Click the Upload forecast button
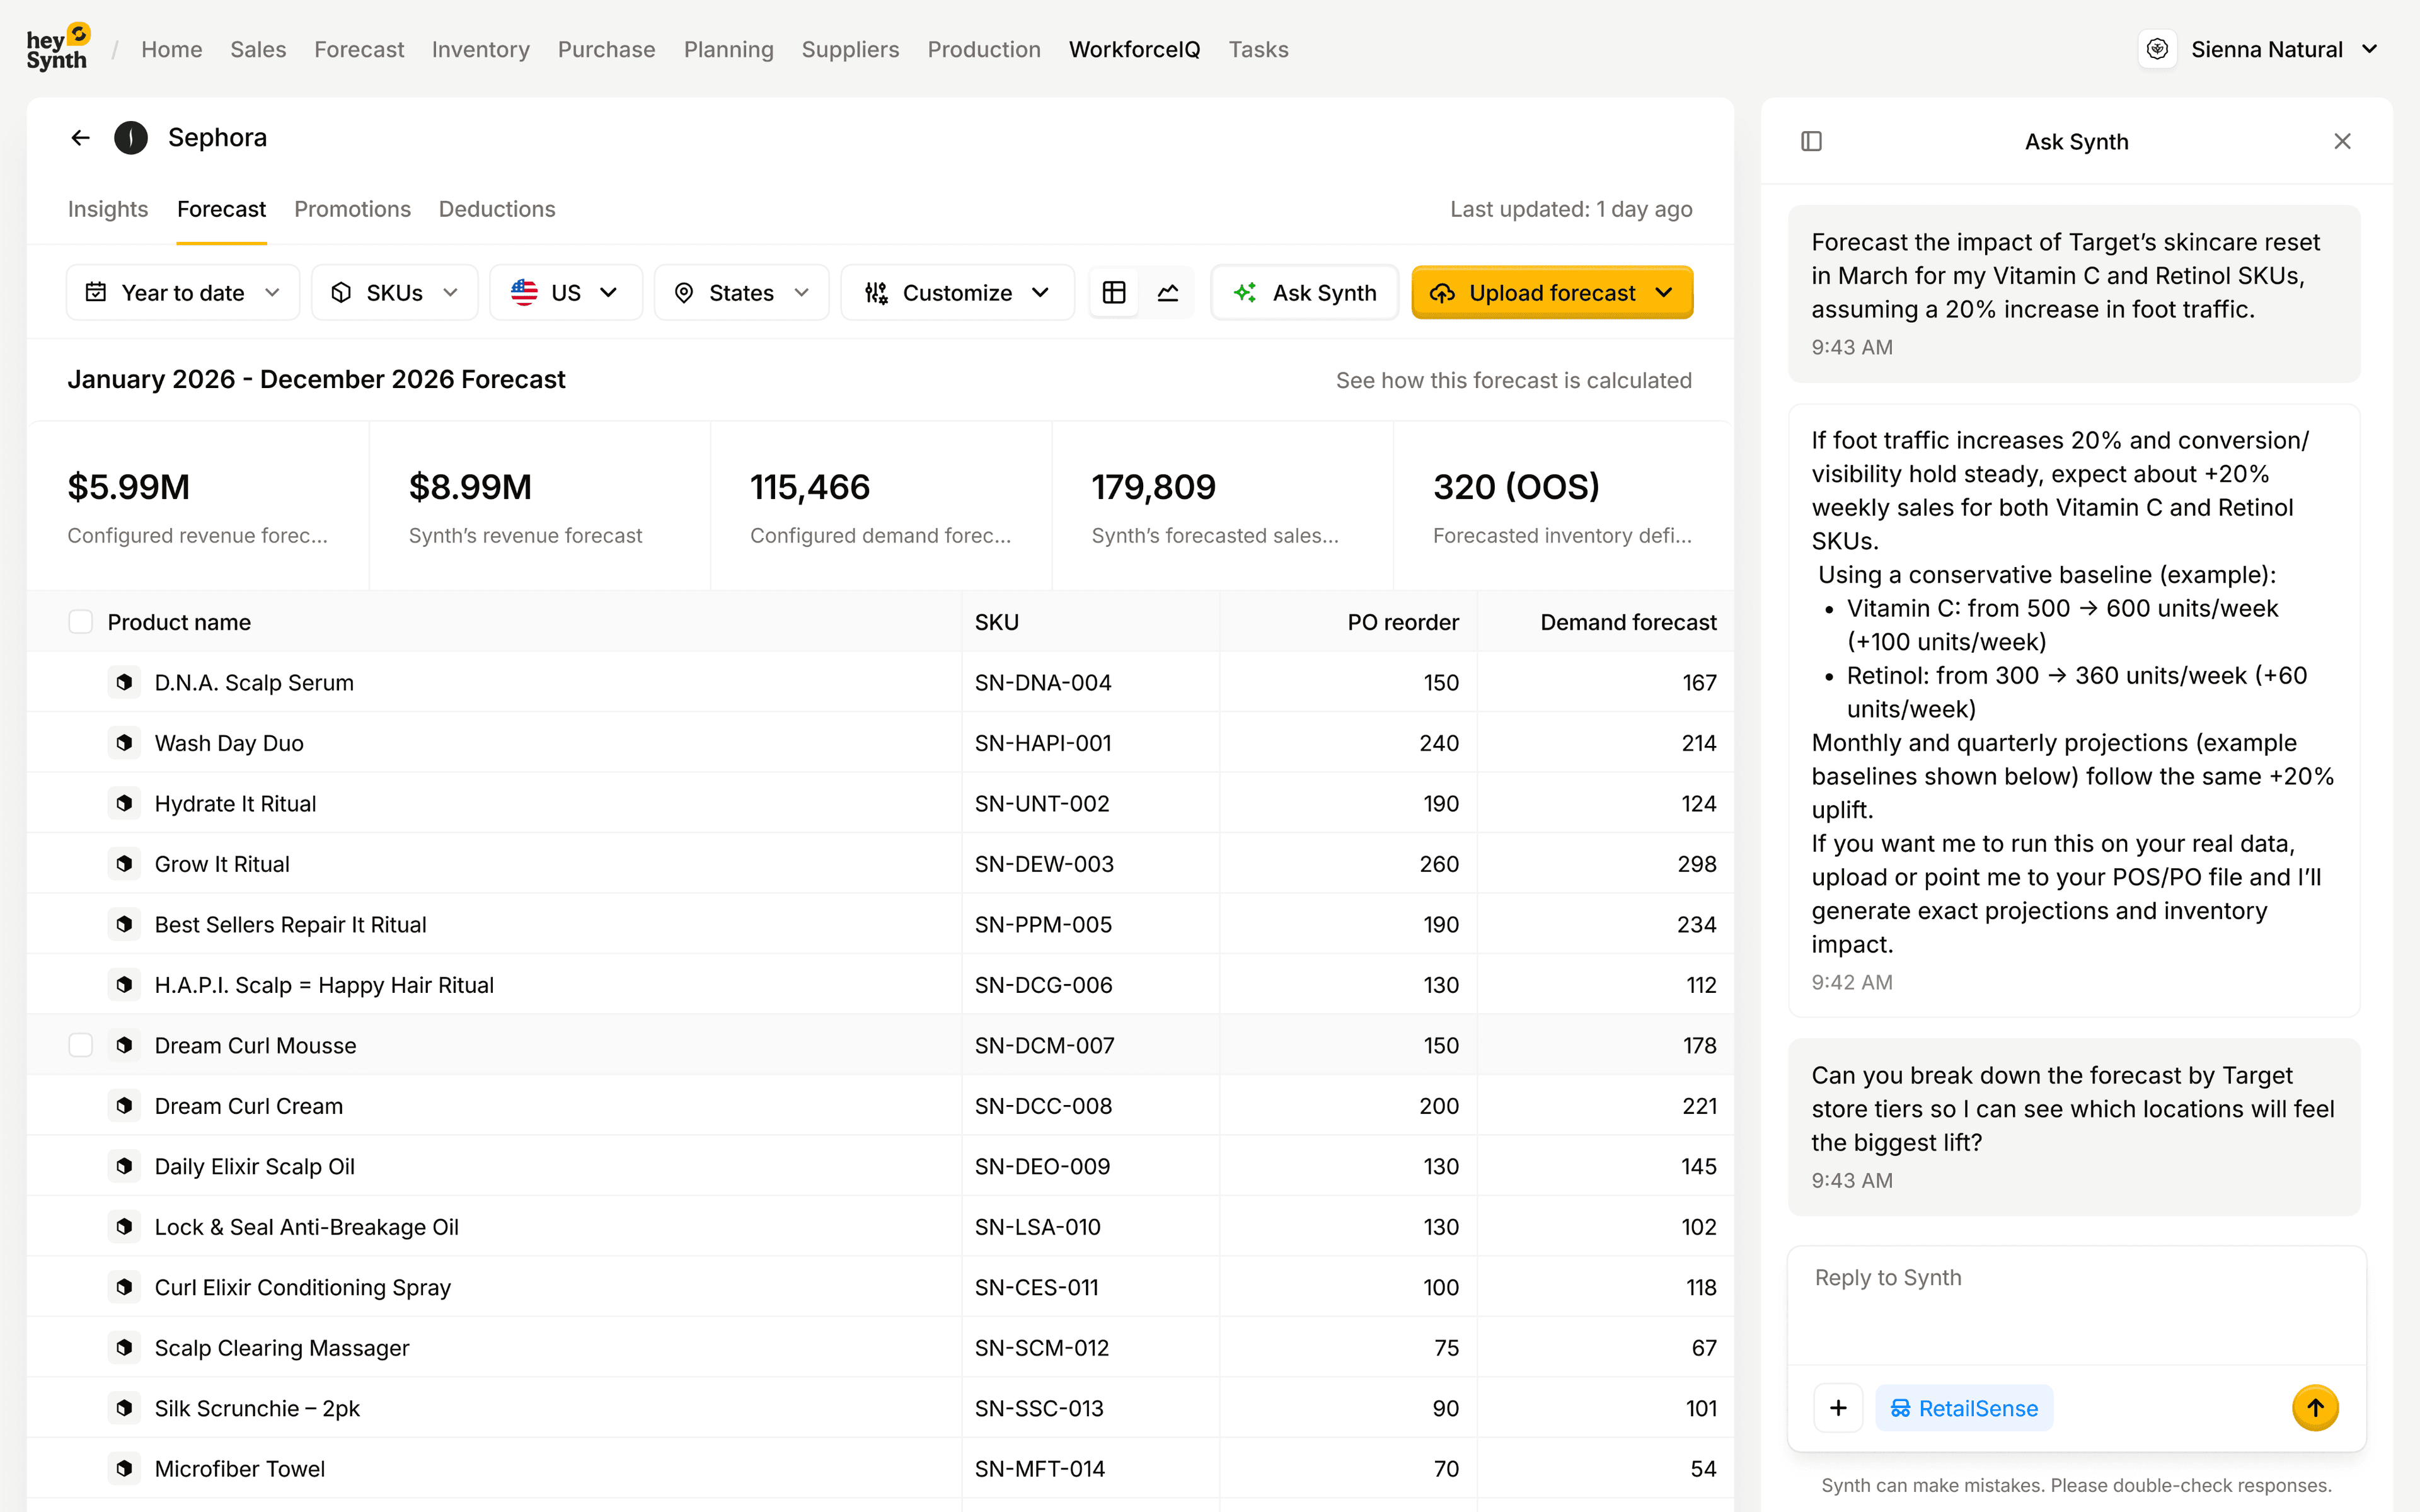2420x1512 pixels. coord(1551,292)
